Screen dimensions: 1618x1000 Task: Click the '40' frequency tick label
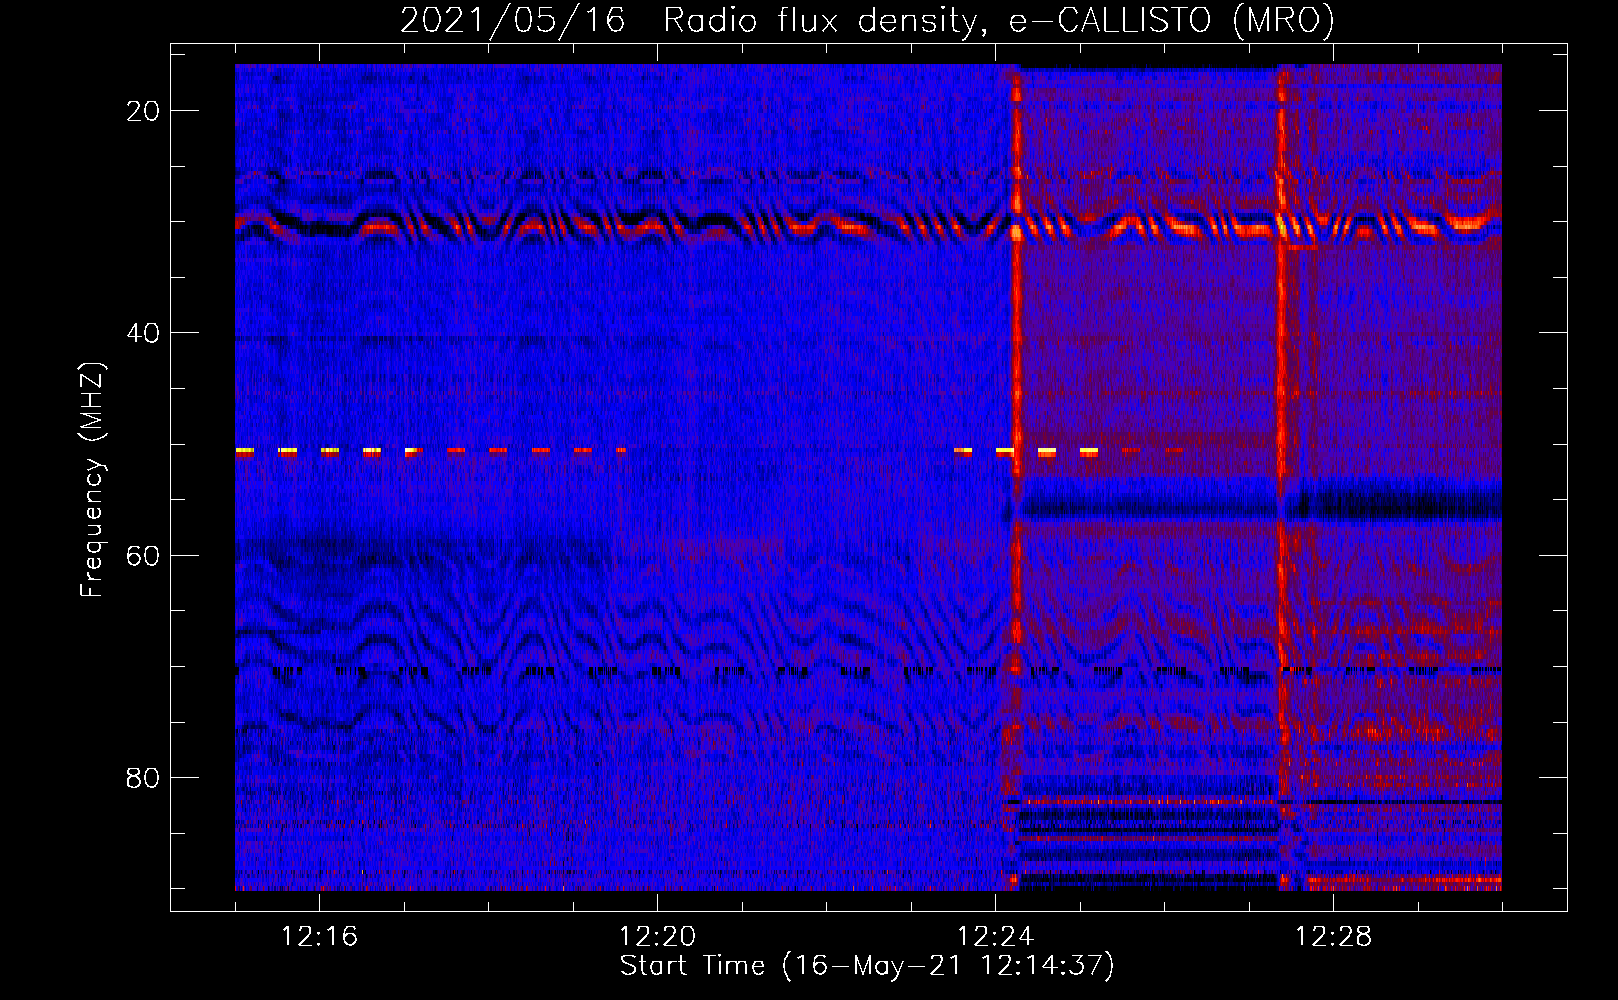click(x=143, y=333)
